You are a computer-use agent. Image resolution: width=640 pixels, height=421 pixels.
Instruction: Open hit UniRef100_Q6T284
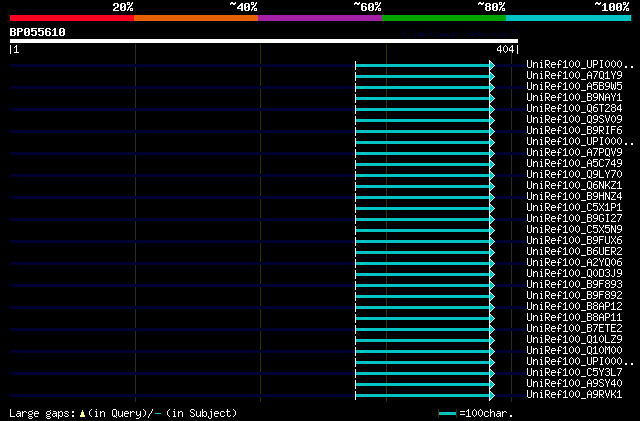coord(574,109)
